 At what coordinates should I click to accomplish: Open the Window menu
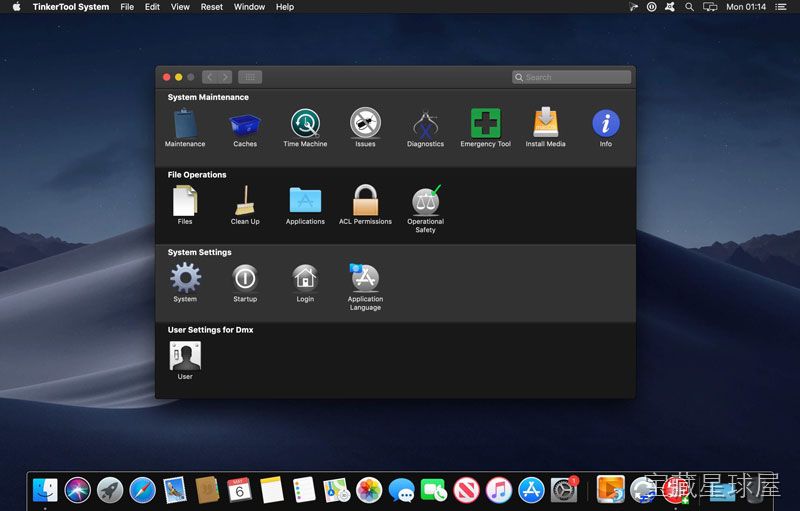click(x=249, y=7)
